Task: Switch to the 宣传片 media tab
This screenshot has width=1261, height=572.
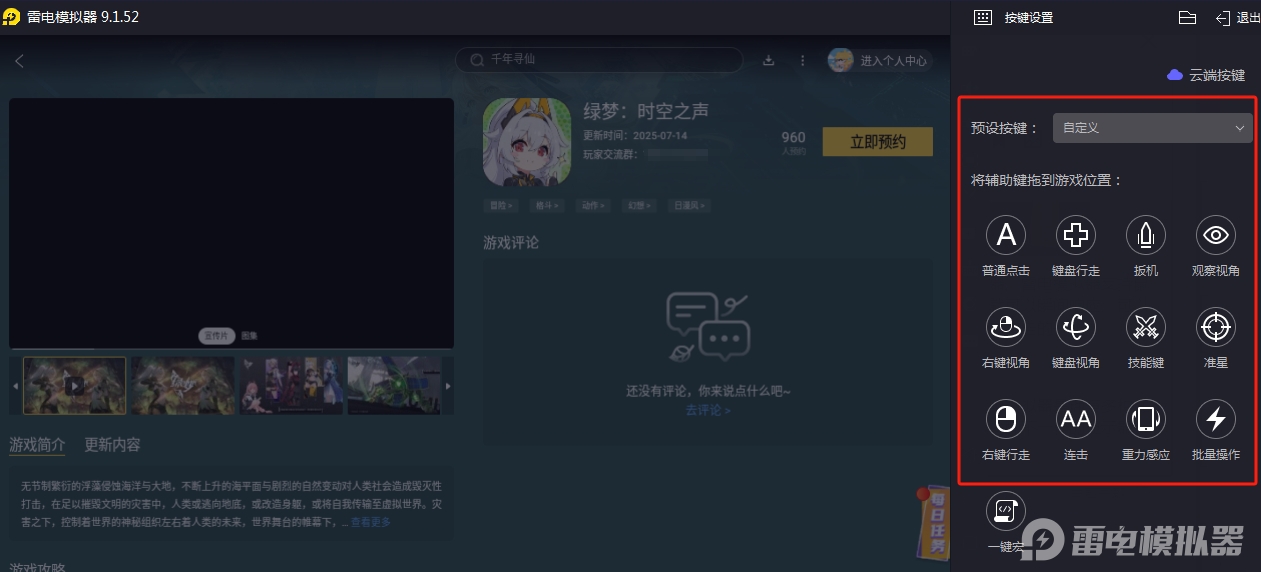Action: (x=216, y=336)
